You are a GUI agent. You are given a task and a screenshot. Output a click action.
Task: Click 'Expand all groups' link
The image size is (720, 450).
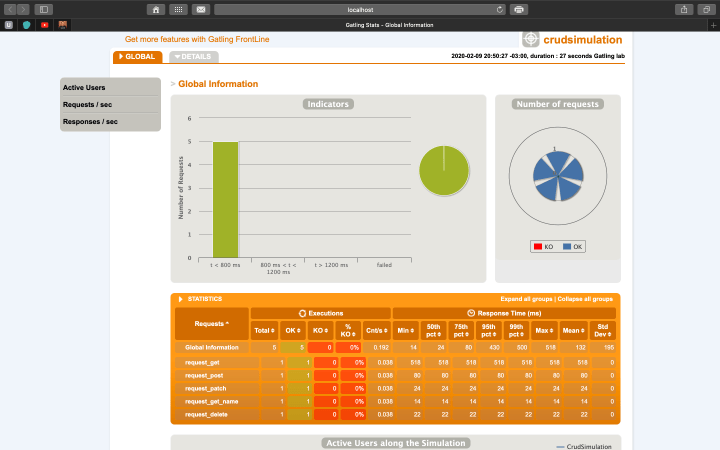(x=527, y=299)
